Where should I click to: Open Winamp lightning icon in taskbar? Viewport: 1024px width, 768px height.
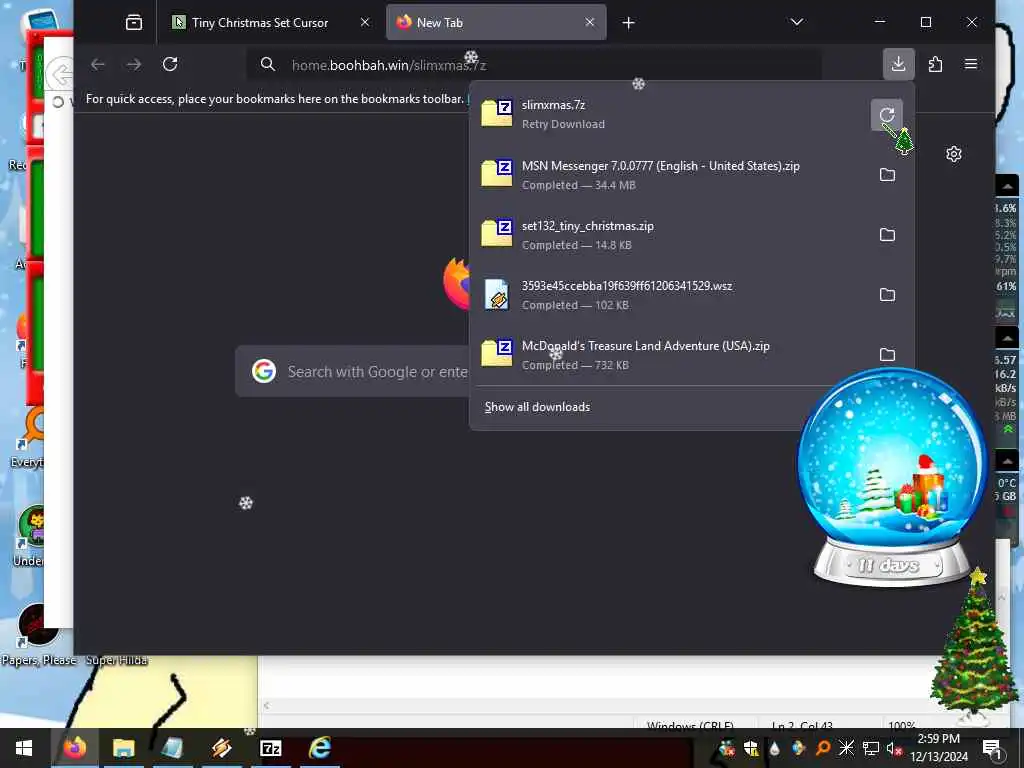click(x=221, y=748)
